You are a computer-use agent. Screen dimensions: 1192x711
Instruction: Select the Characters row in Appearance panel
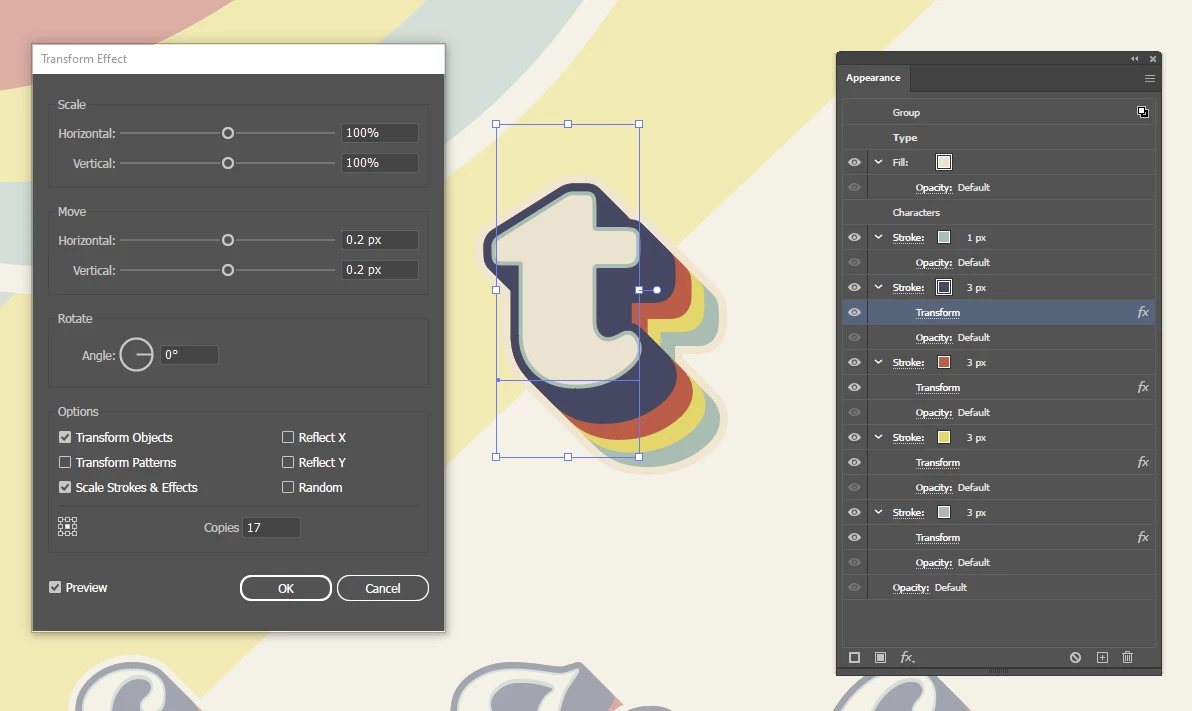[999, 213]
